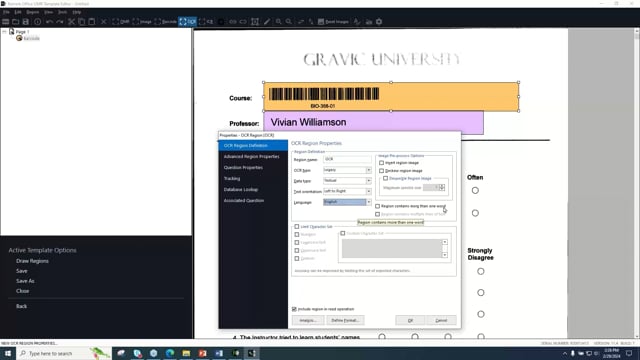Image resolution: width=640 pixels, height=360 pixels.
Task: Click the Redo arrow in toolbar
Action: [x=60, y=22]
